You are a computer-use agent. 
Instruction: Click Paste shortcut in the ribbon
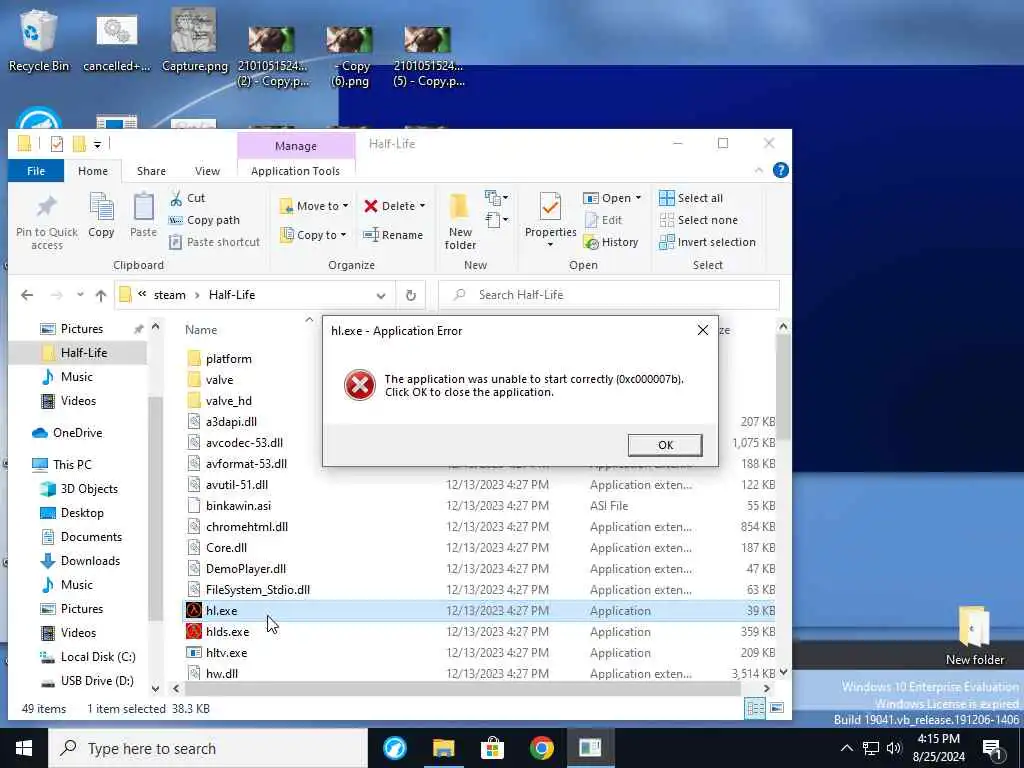click(x=215, y=242)
